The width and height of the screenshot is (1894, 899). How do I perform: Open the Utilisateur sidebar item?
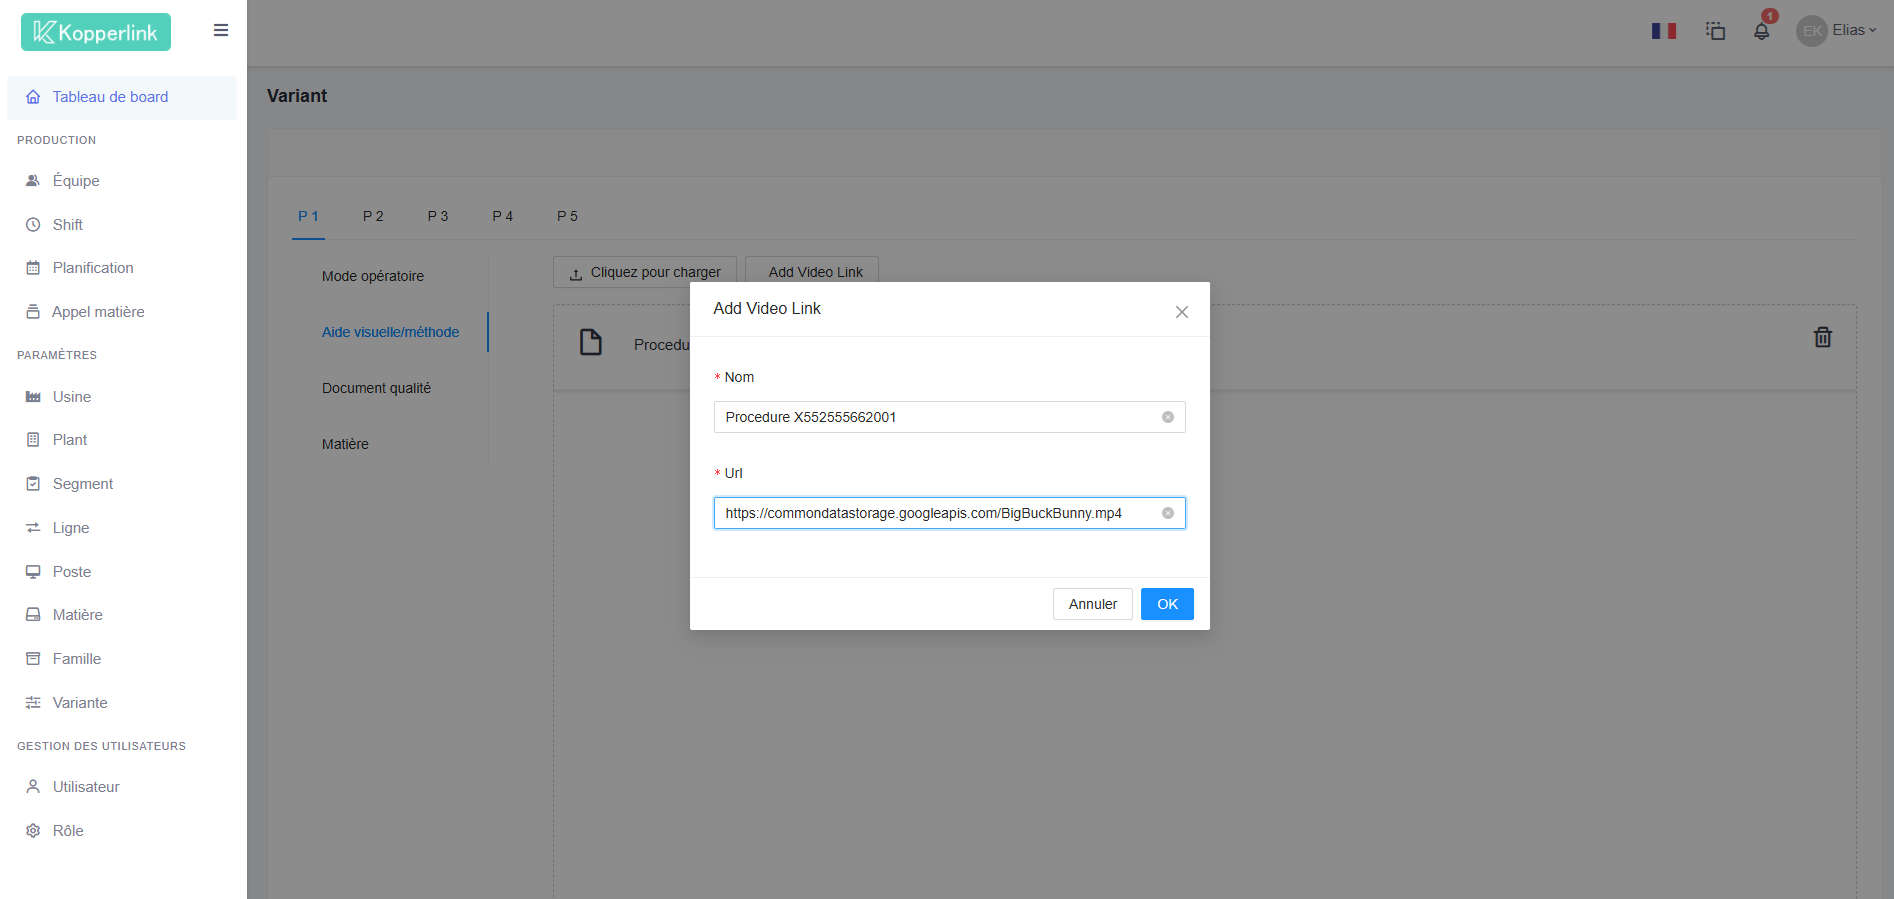86,787
